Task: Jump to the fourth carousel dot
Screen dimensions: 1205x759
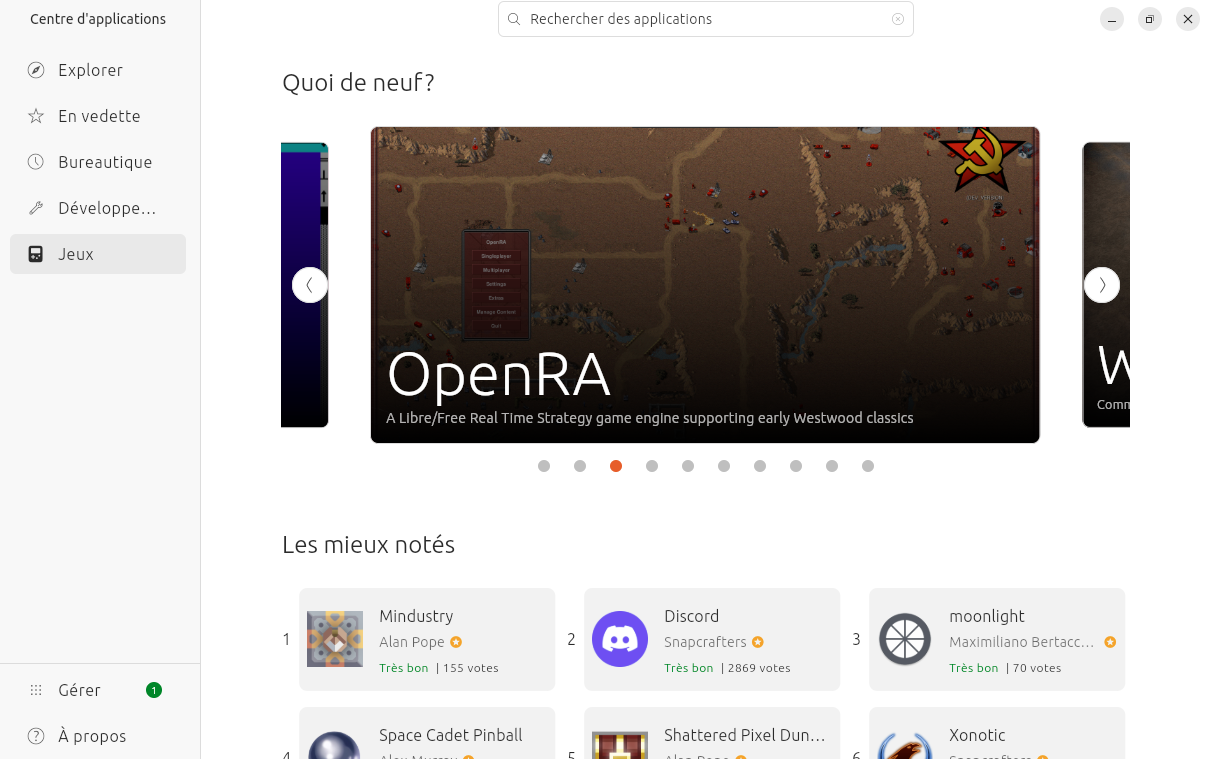Action: point(652,466)
